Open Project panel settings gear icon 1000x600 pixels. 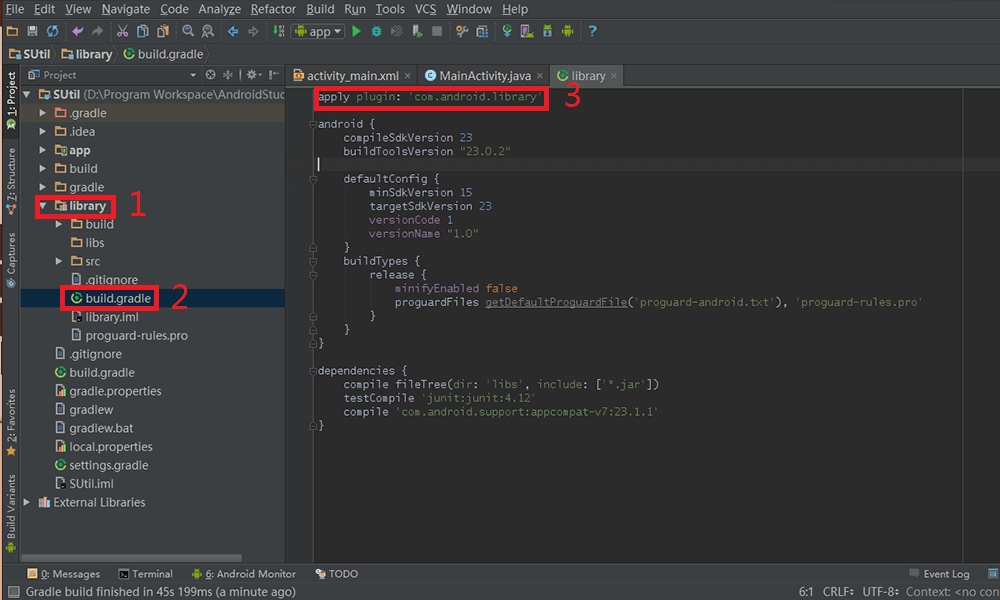pos(252,75)
